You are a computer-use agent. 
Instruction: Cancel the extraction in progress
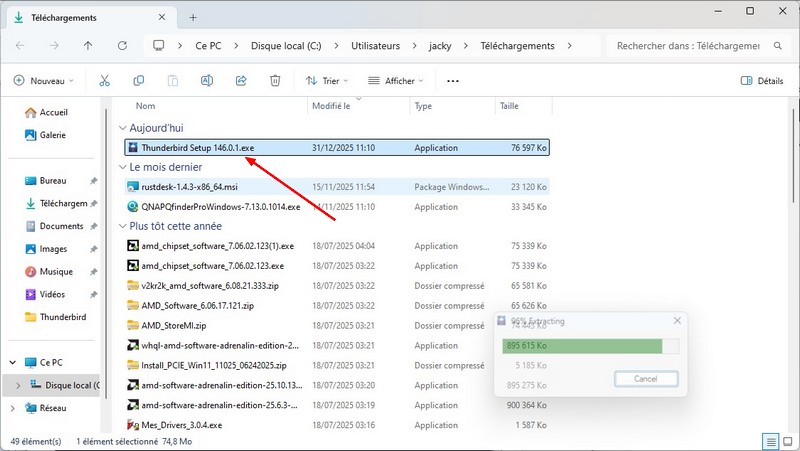pos(645,379)
